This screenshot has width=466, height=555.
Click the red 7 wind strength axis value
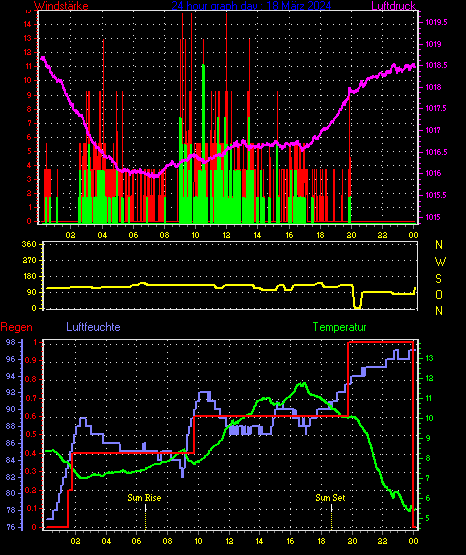pos(29,123)
